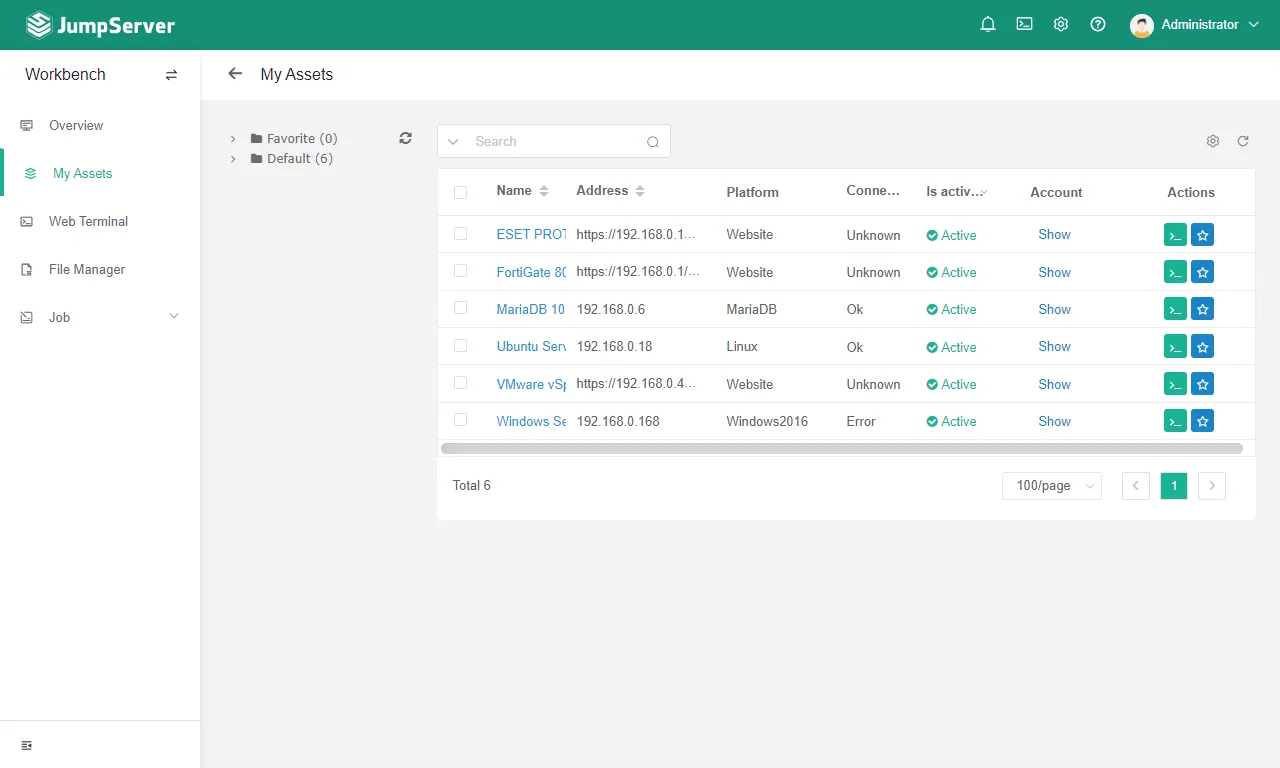Select My Assets in the sidebar
The image size is (1280, 768).
coord(100,173)
